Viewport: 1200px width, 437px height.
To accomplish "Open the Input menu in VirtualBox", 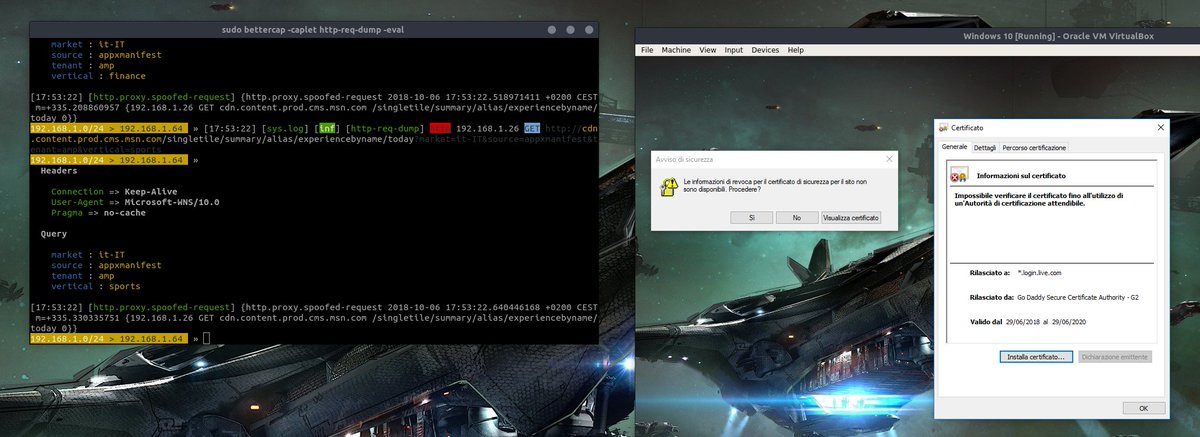I will pyautogui.click(x=734, y=49).
